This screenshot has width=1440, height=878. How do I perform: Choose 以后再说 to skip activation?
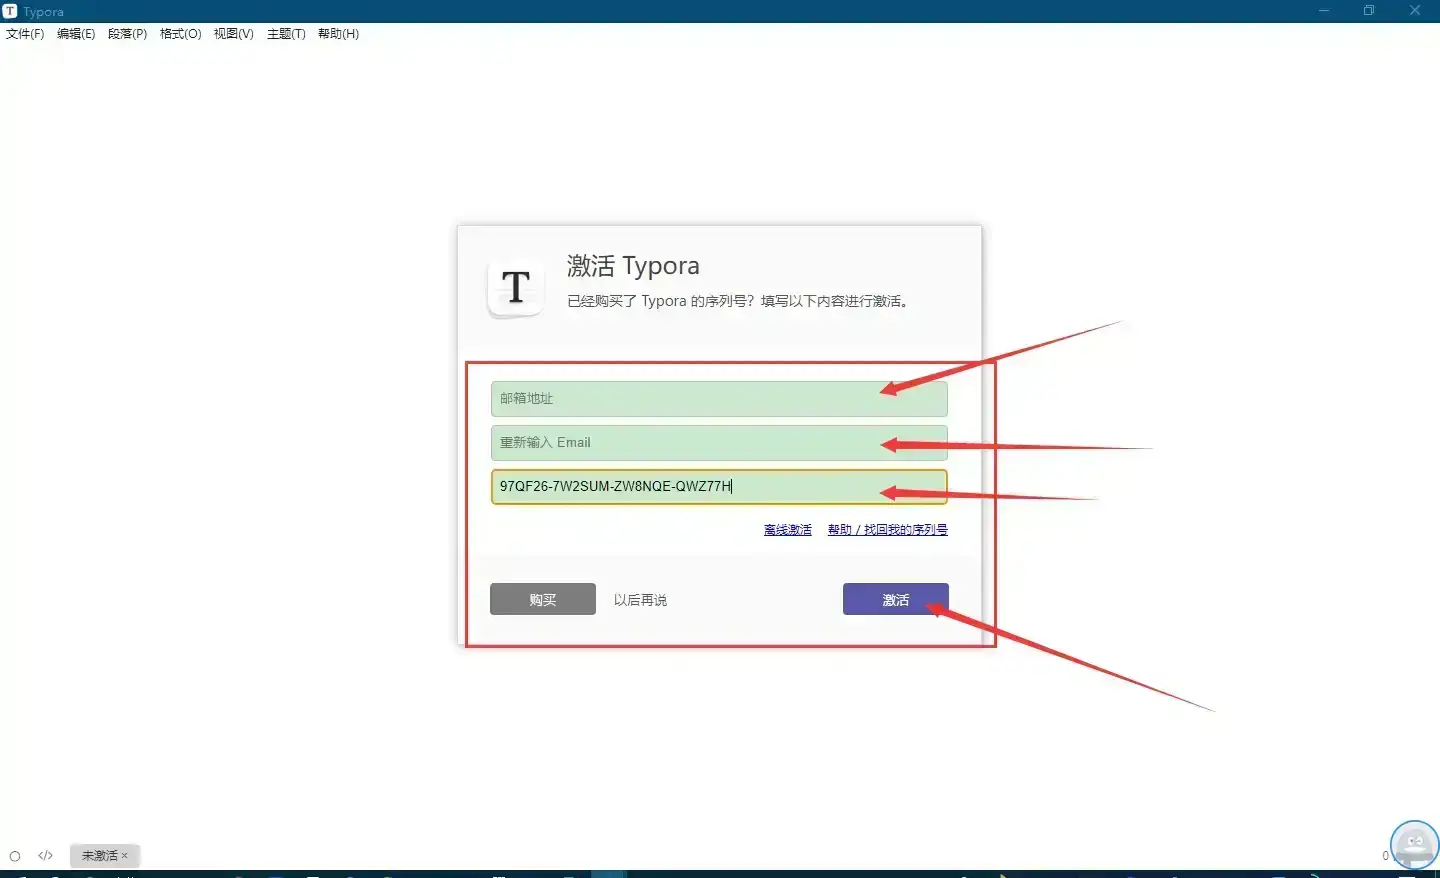640,600
